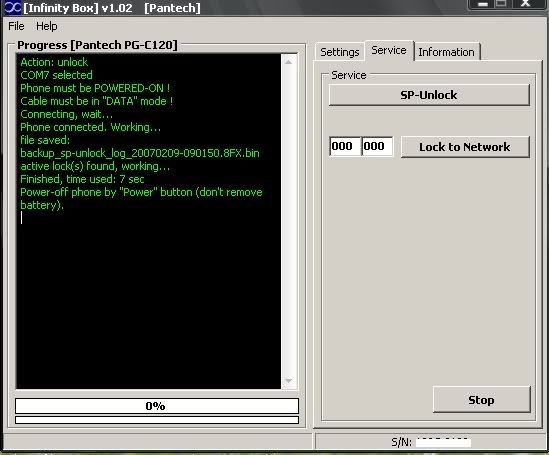Viewport: 549px width, 455px height.
Task: Click 'Finished, time used: 7 sec' line
Action: (82, 179)
